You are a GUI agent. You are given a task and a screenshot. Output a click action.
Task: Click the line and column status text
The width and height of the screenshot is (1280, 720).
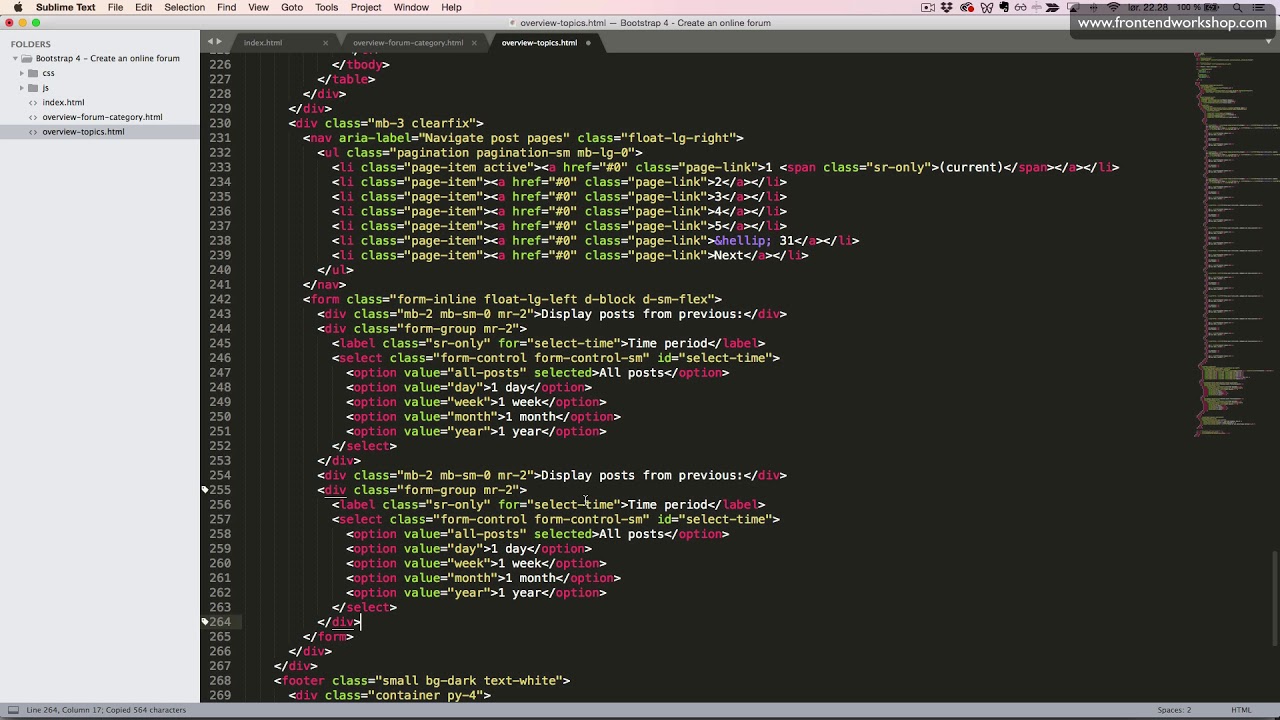106,710
